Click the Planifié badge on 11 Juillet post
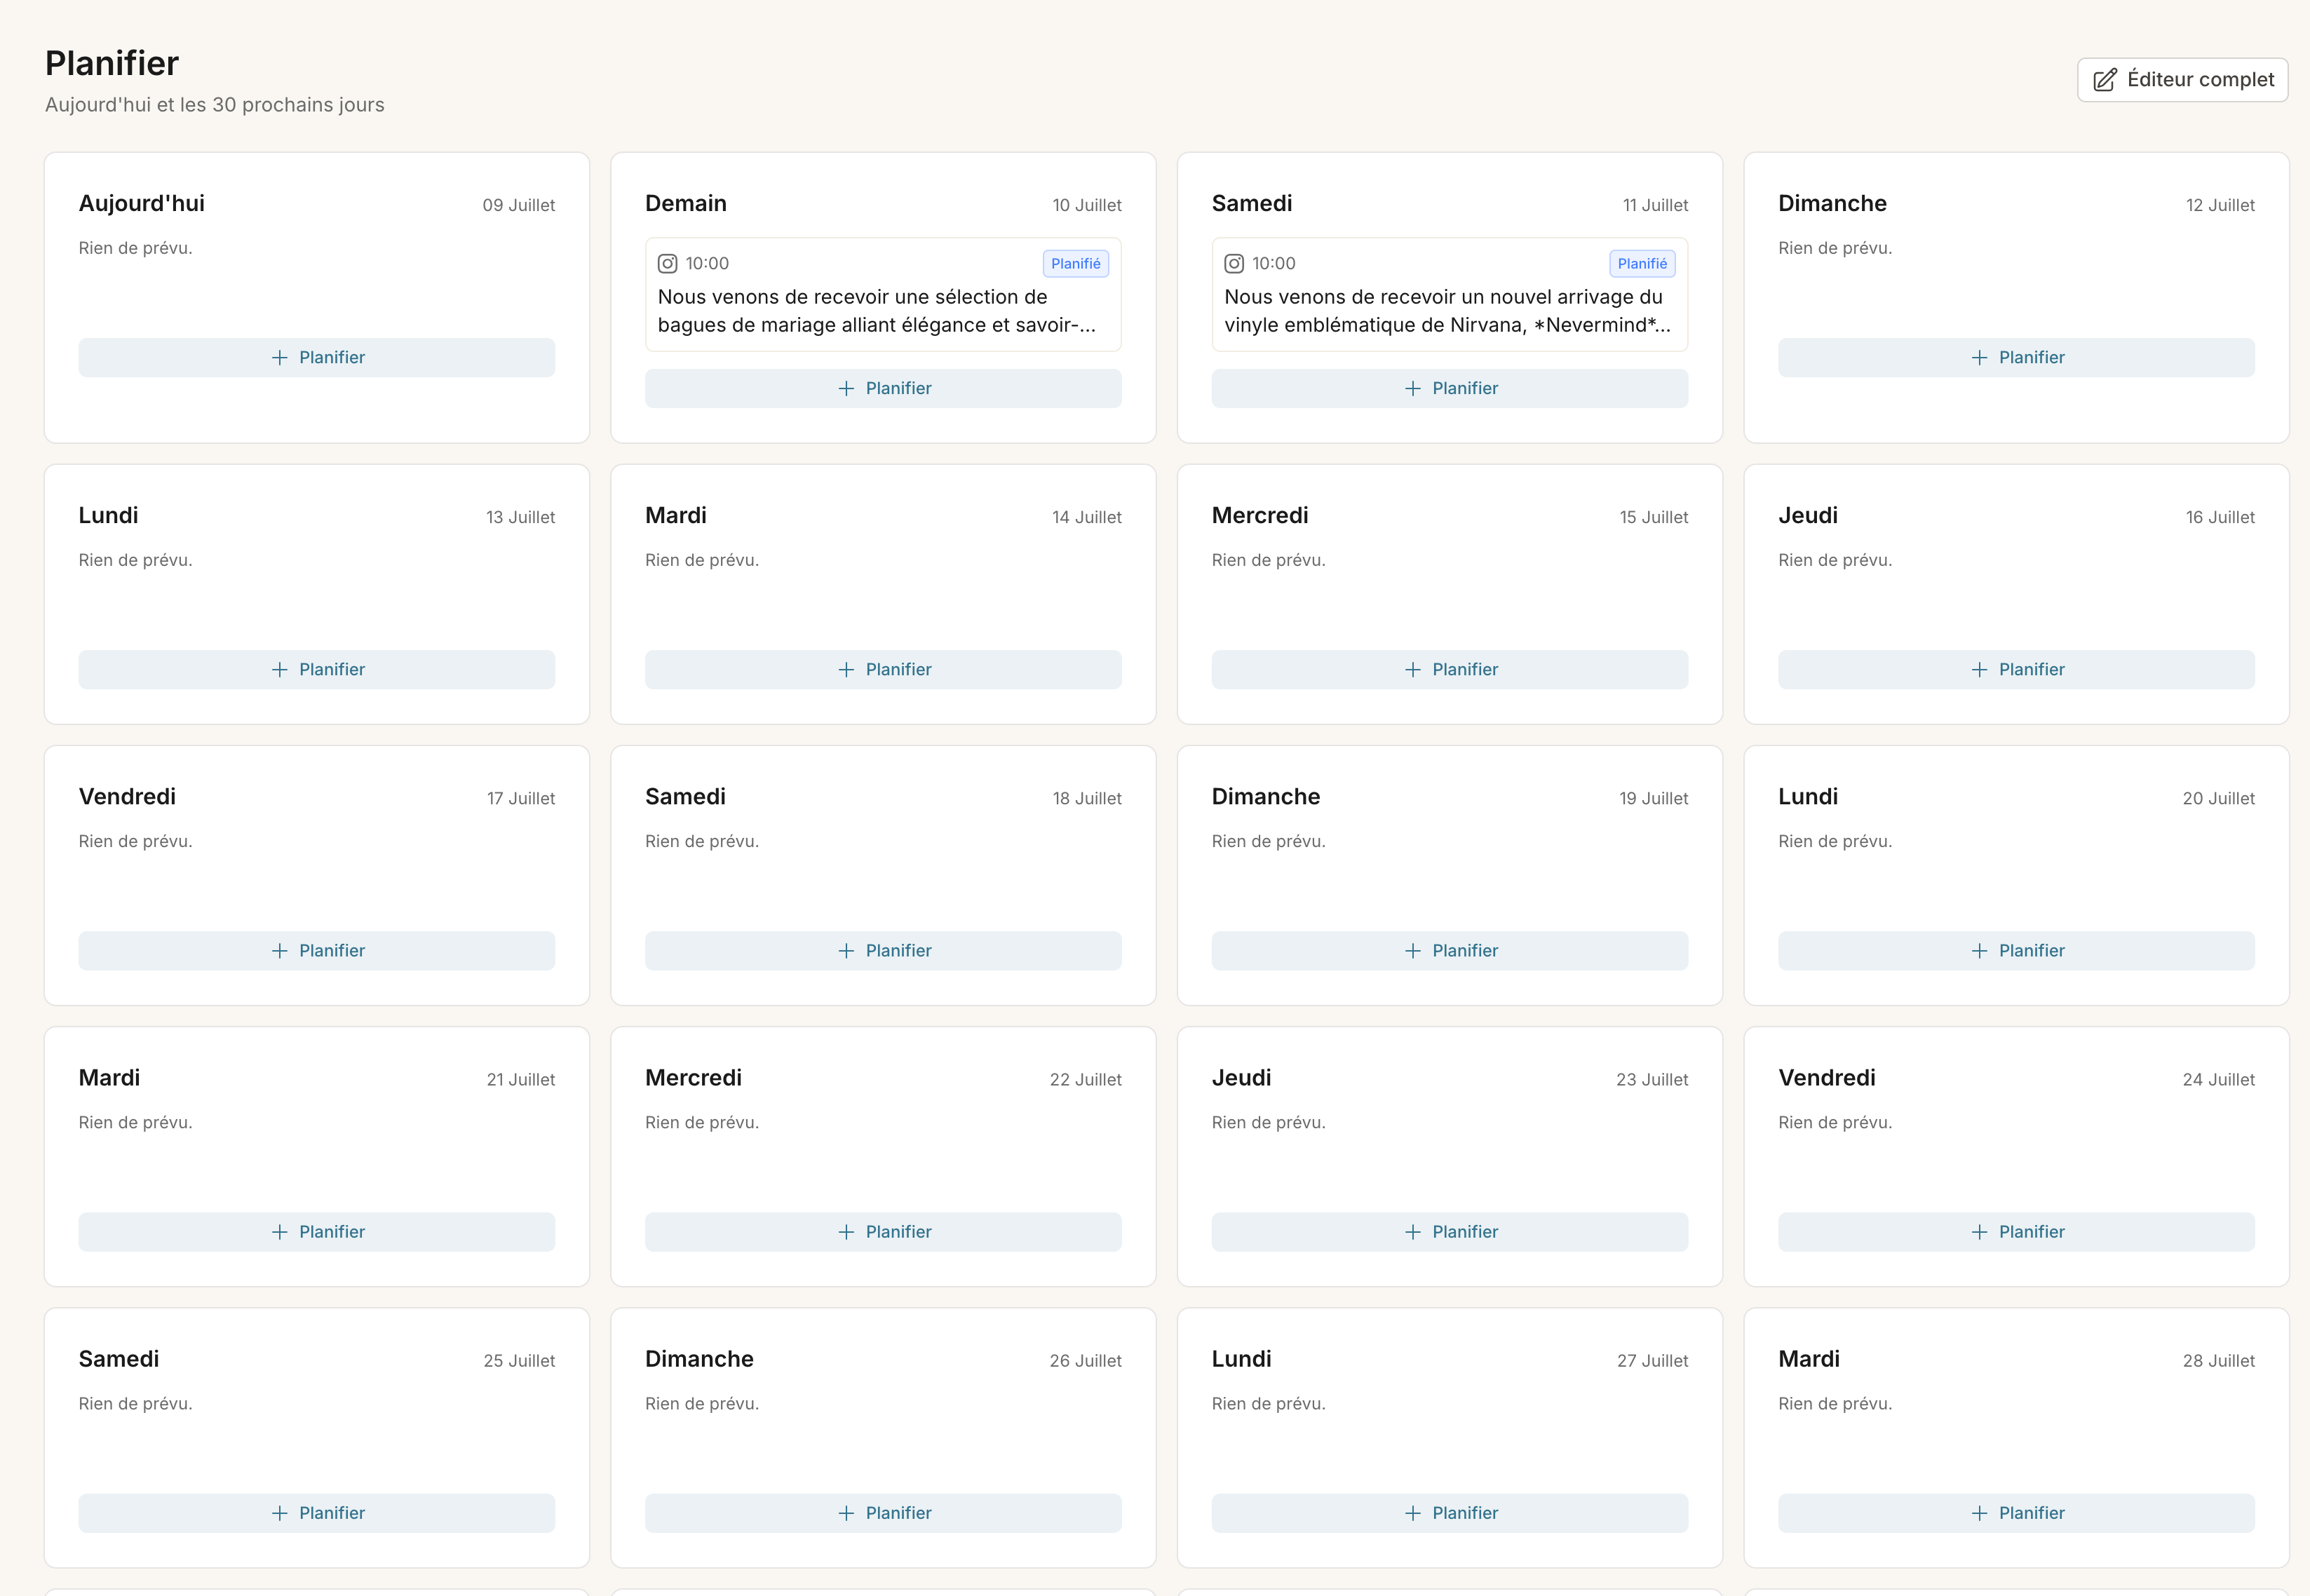The width and height of the screenshot is (2310, 1596). (x=1642, y=264)
